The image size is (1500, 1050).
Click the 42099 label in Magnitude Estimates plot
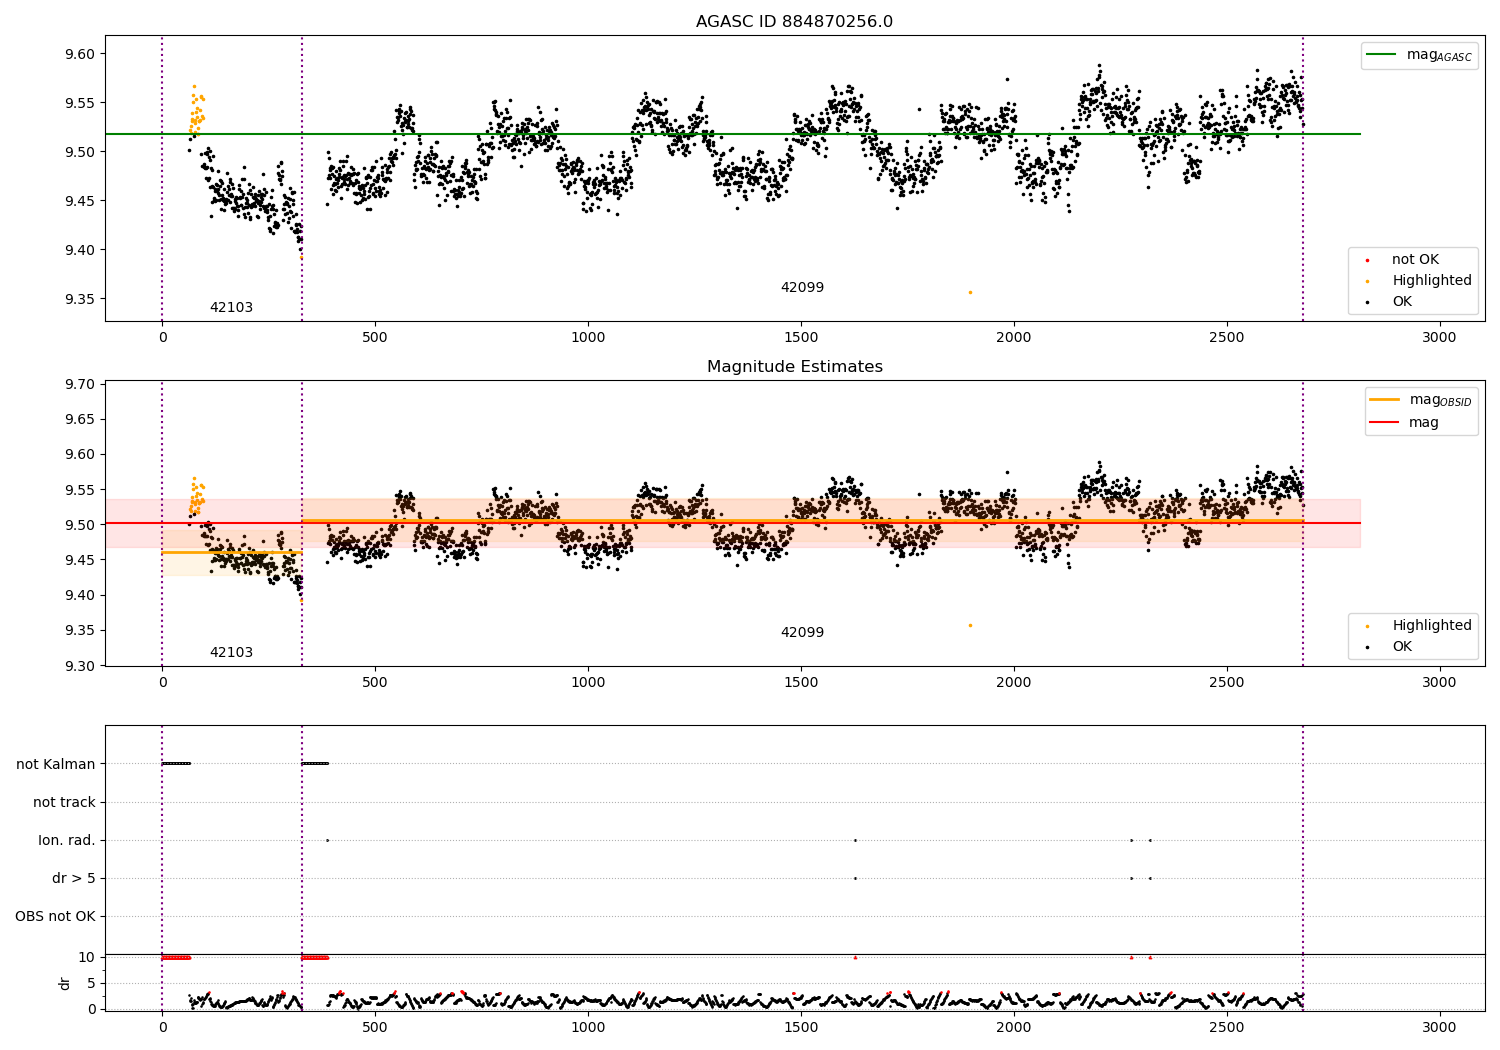coord(802,633)
